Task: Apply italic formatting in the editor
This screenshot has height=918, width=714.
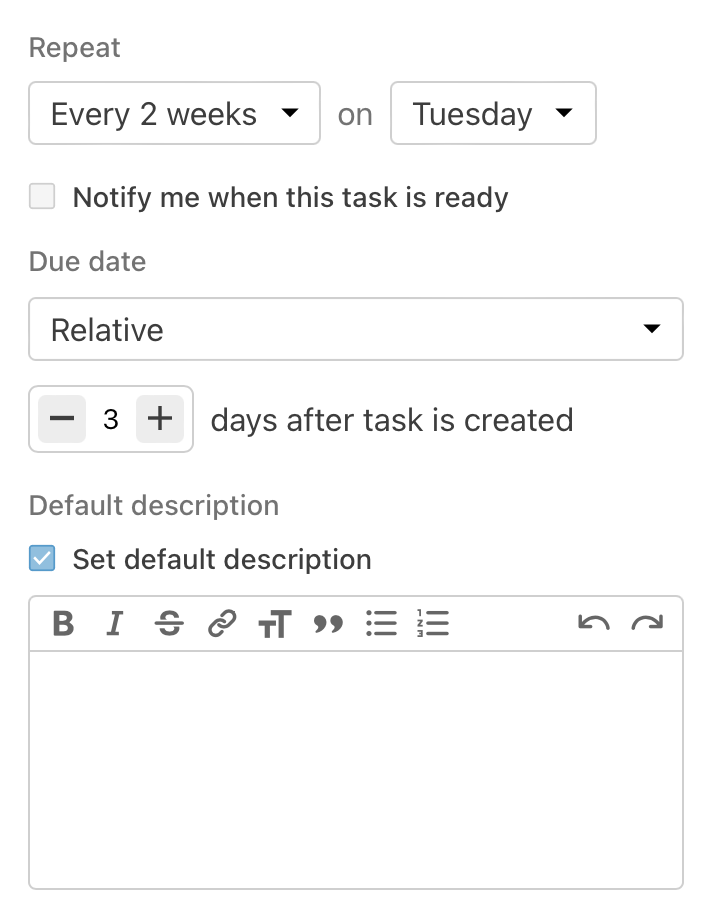Action: point(115,625)
